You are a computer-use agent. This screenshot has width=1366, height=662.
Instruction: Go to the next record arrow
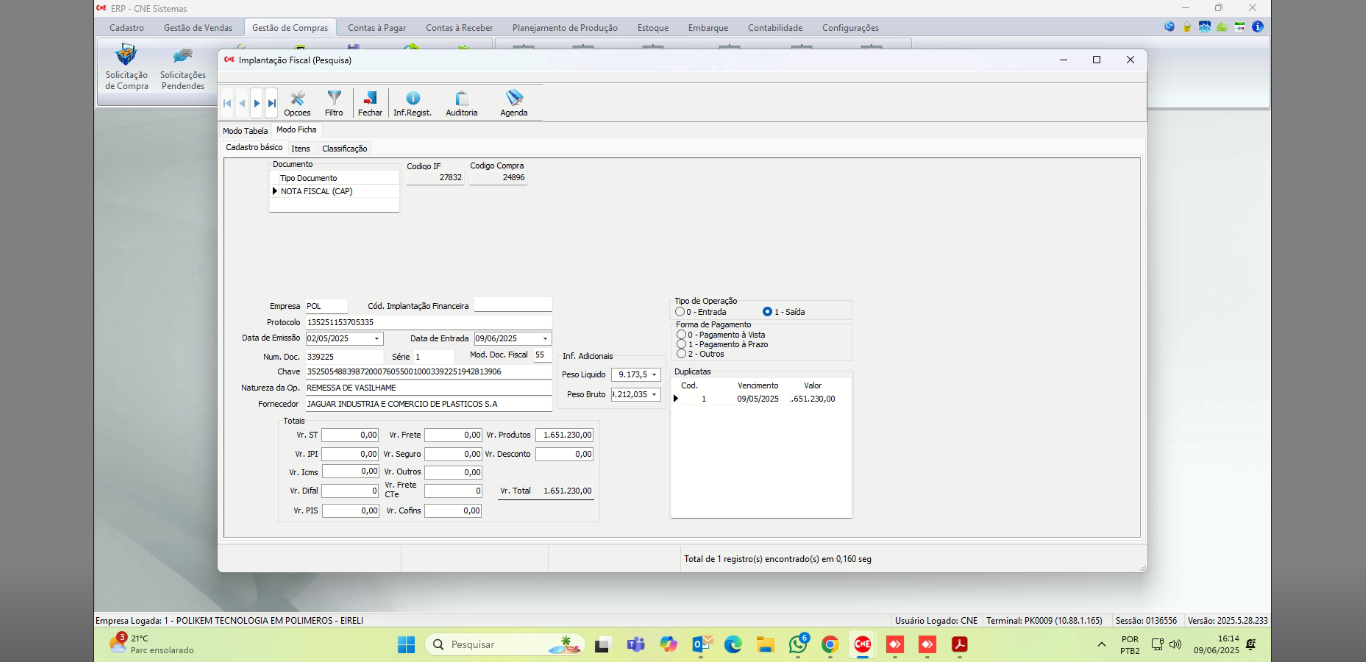257,103
